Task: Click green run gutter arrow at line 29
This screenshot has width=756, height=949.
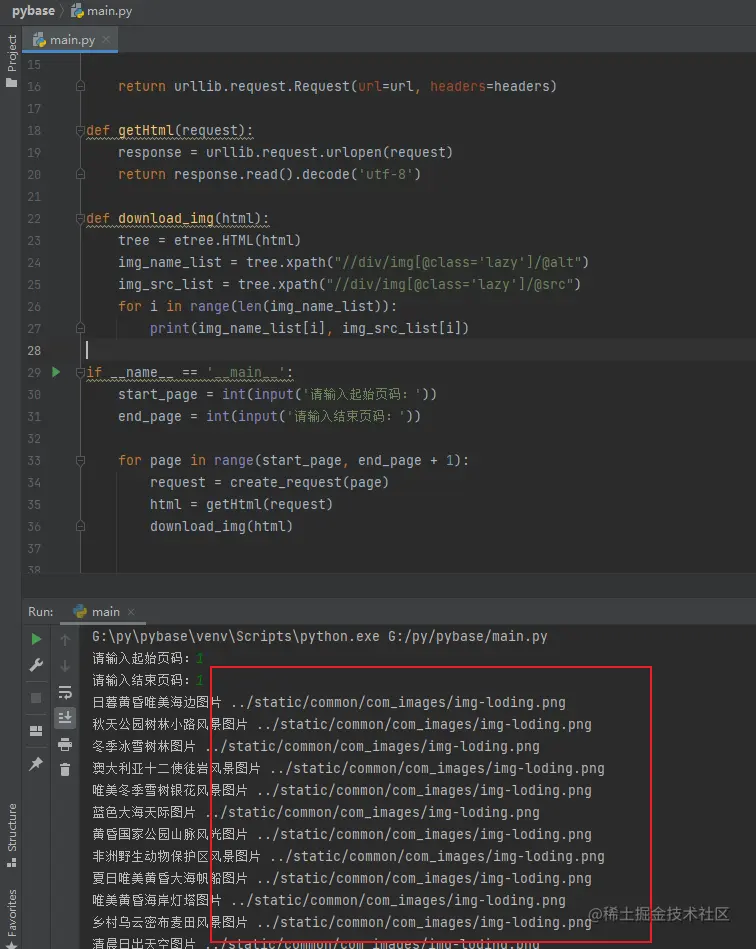Action: 56,372
